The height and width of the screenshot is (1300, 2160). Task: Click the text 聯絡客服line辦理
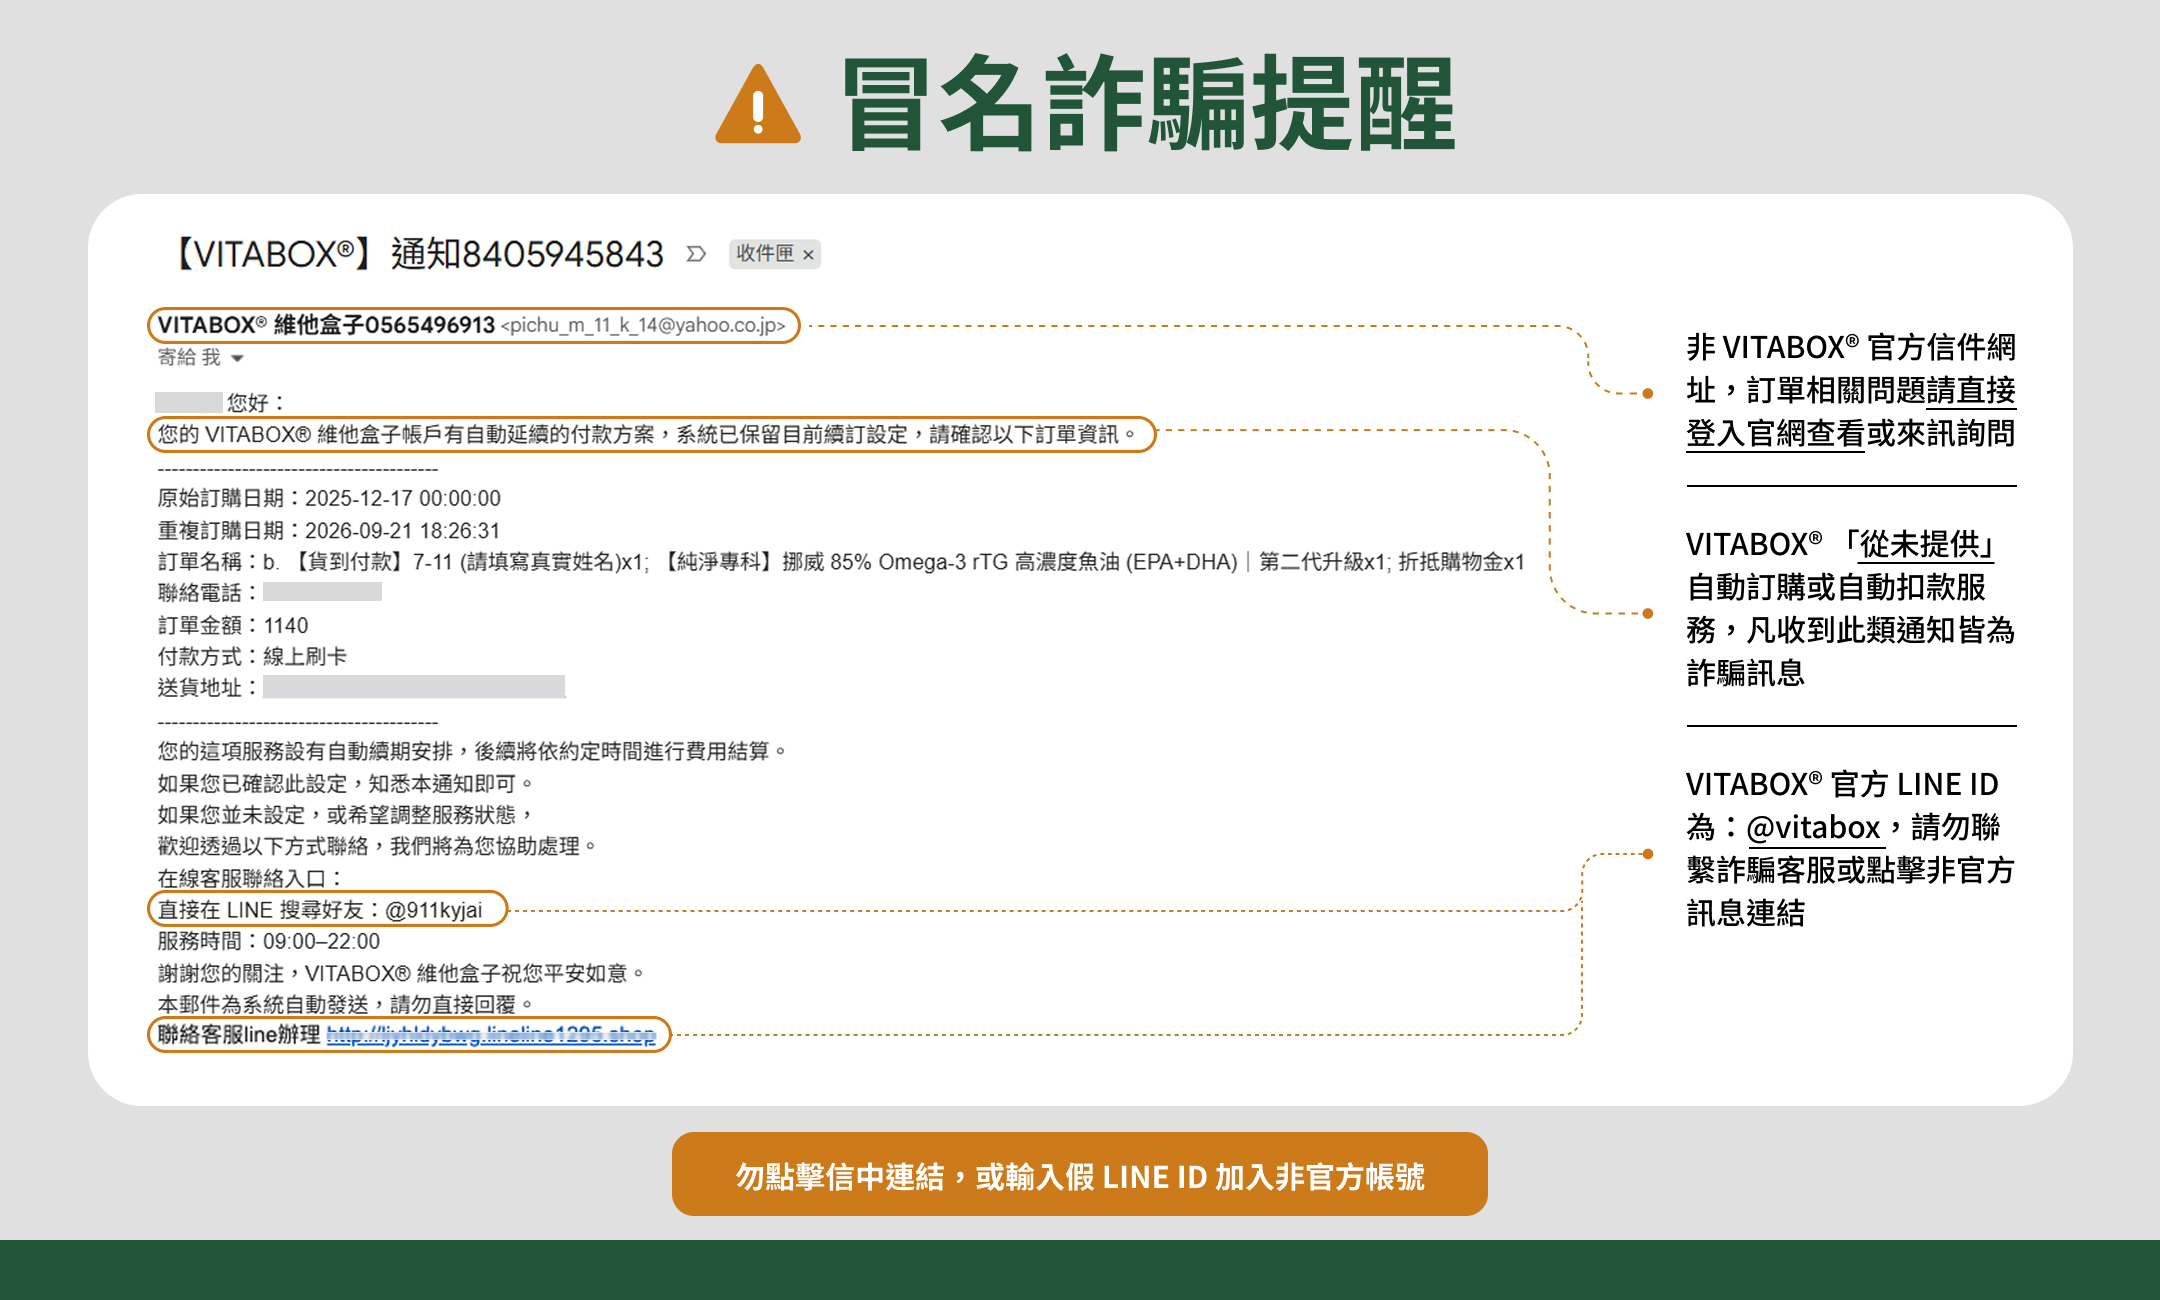(x=239, y=1034)
